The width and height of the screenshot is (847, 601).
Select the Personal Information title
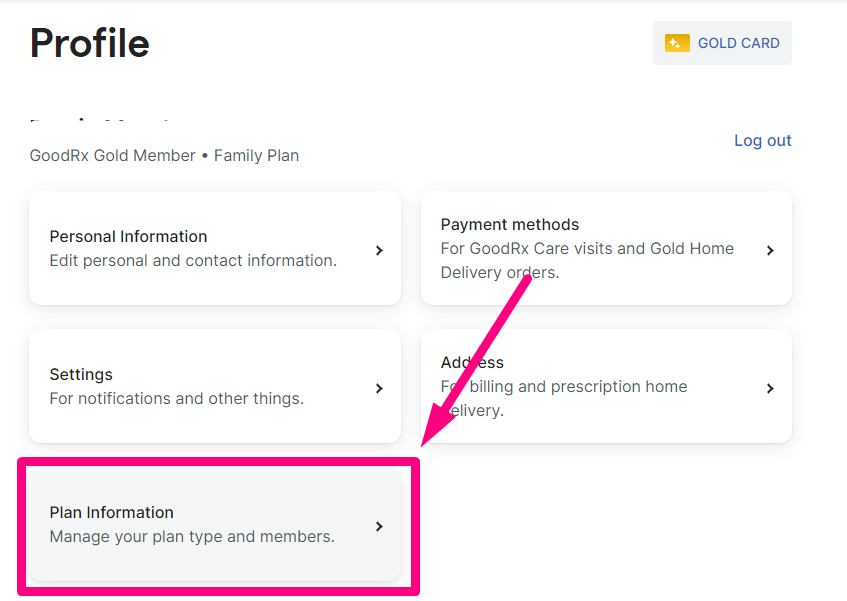tap(129, 237)
